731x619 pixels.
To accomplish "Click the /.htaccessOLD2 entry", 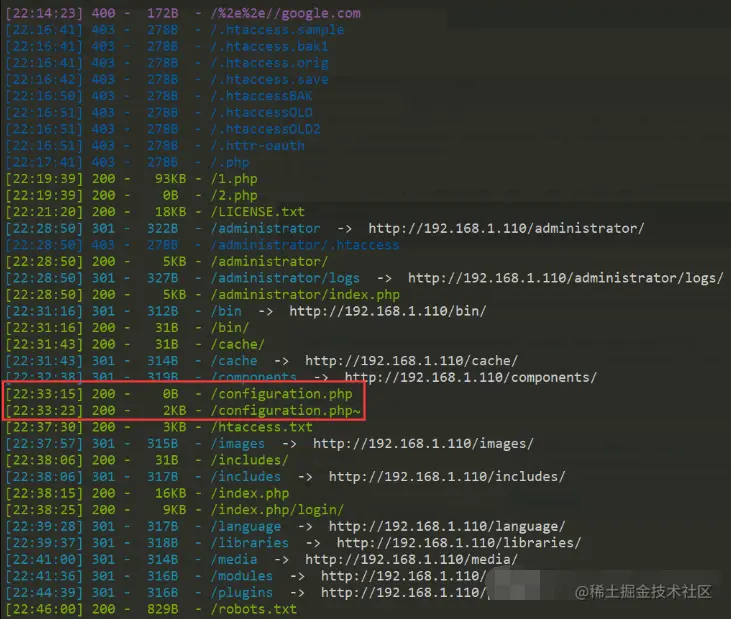I will click(x=265, y=129).
